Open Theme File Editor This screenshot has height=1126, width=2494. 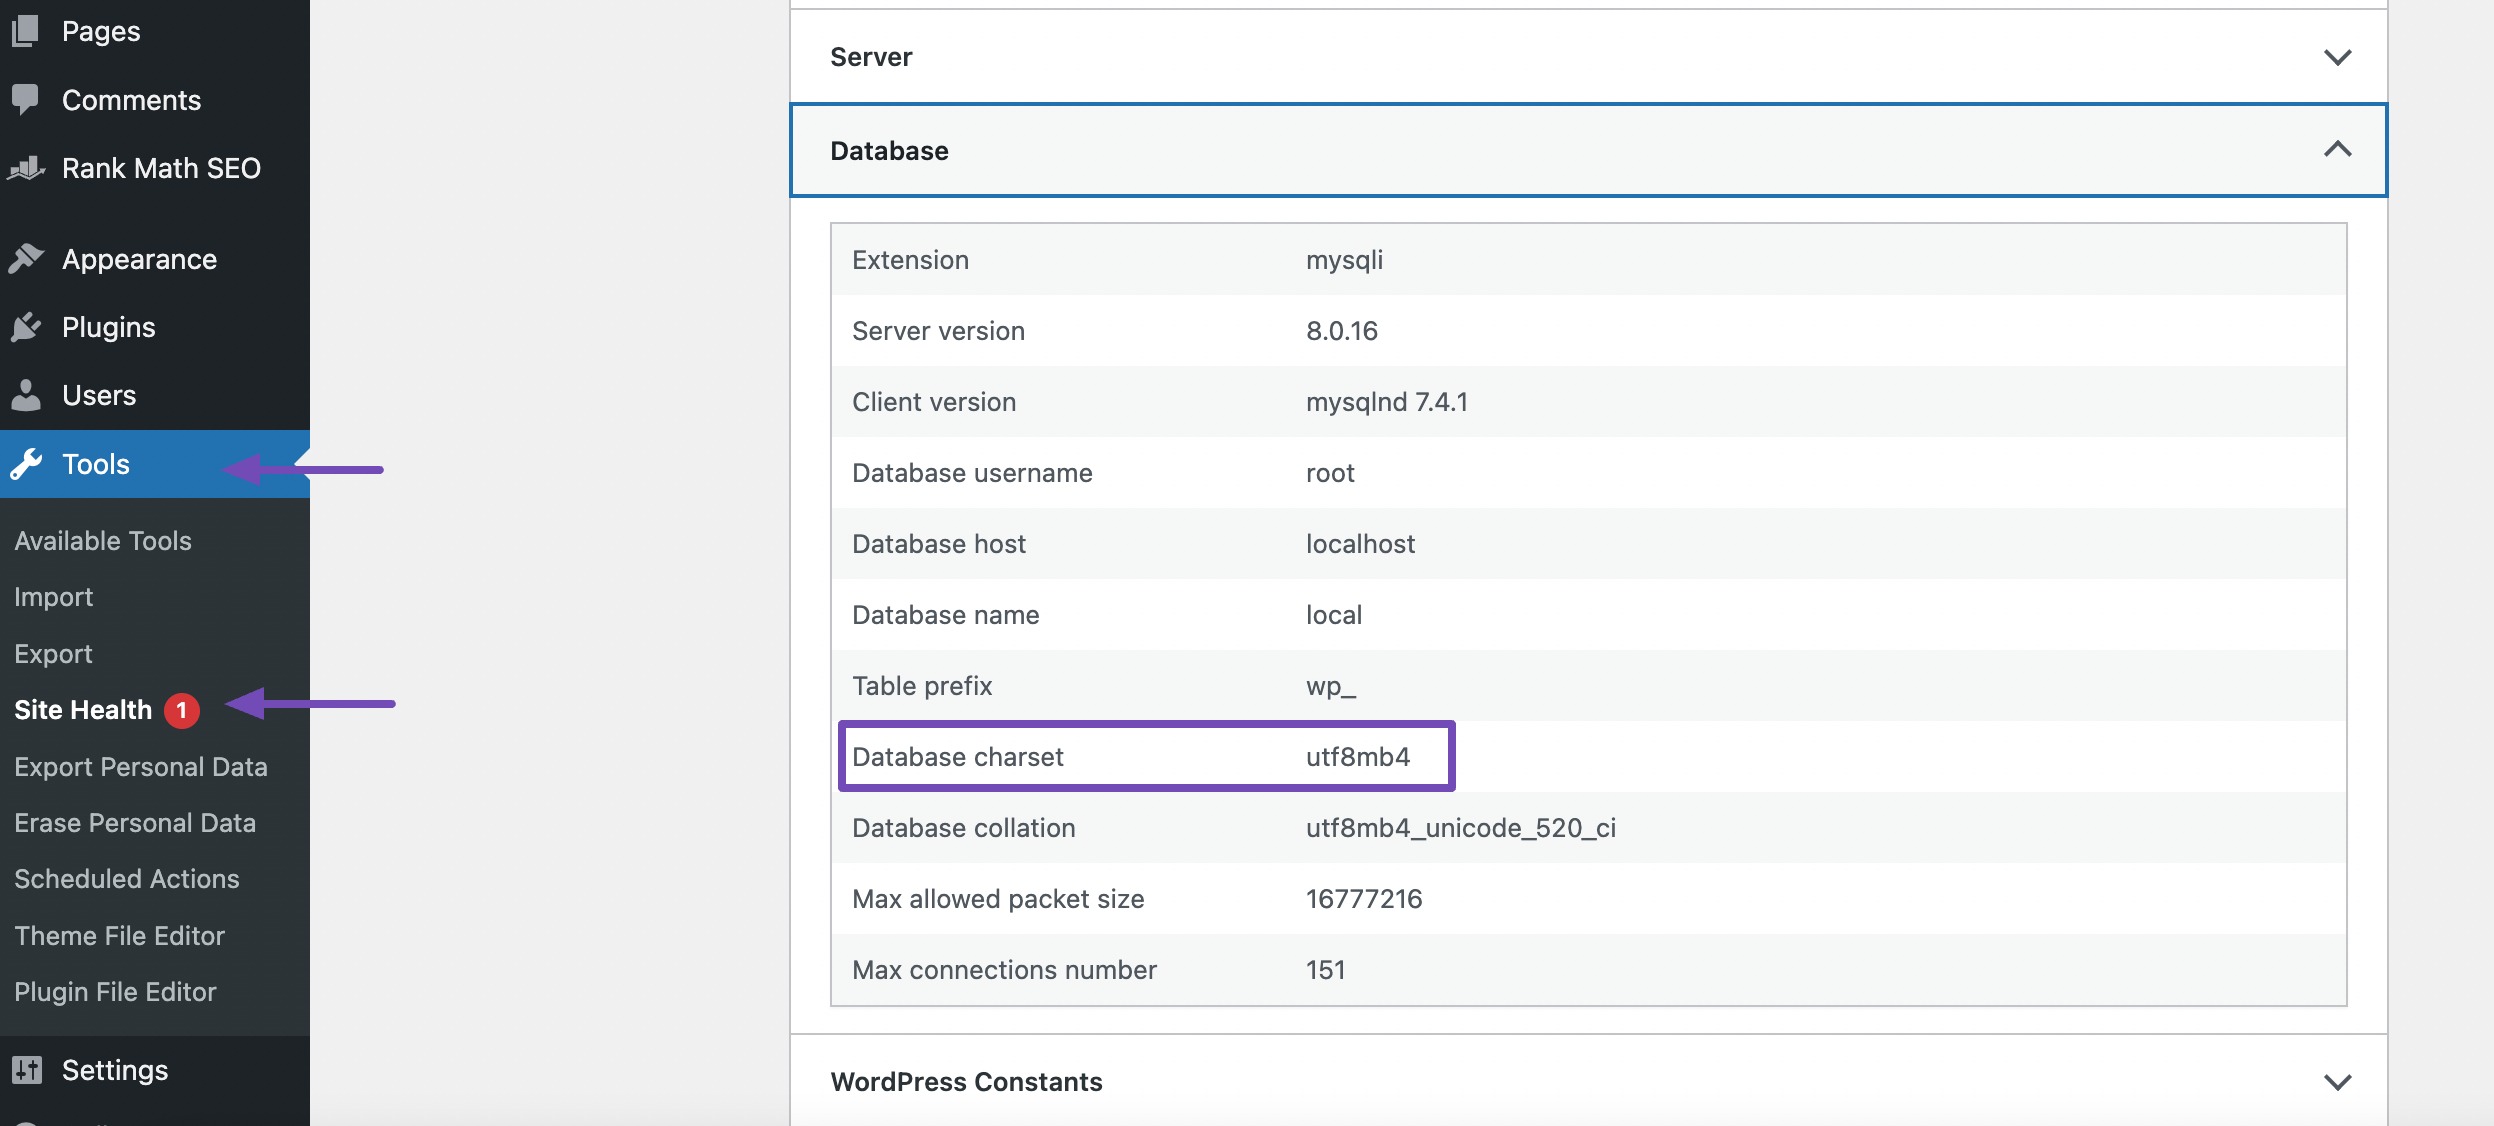[x=118, y=934]
